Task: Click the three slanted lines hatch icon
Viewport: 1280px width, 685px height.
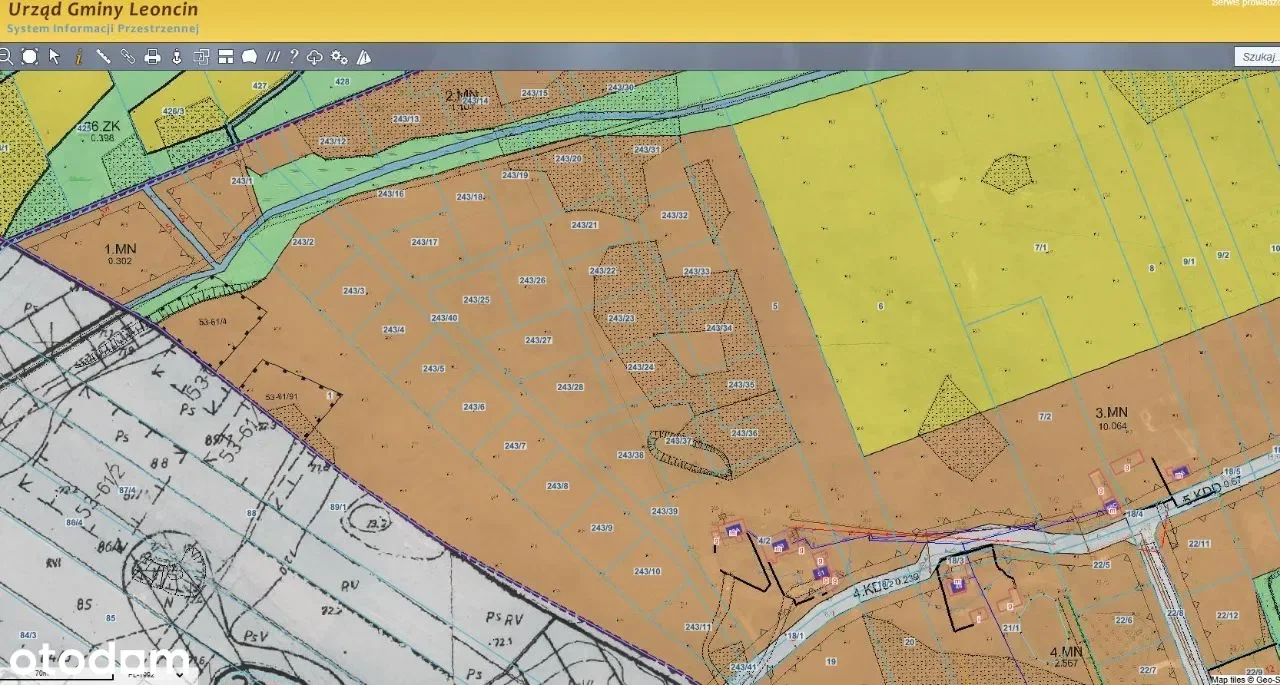Action: 273,57
